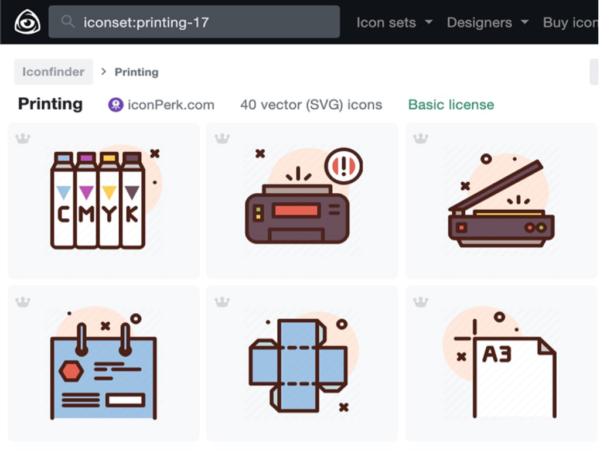Expand the Icon sets dropdown menu
Screen dimensions: 600x451
(394, 22)
